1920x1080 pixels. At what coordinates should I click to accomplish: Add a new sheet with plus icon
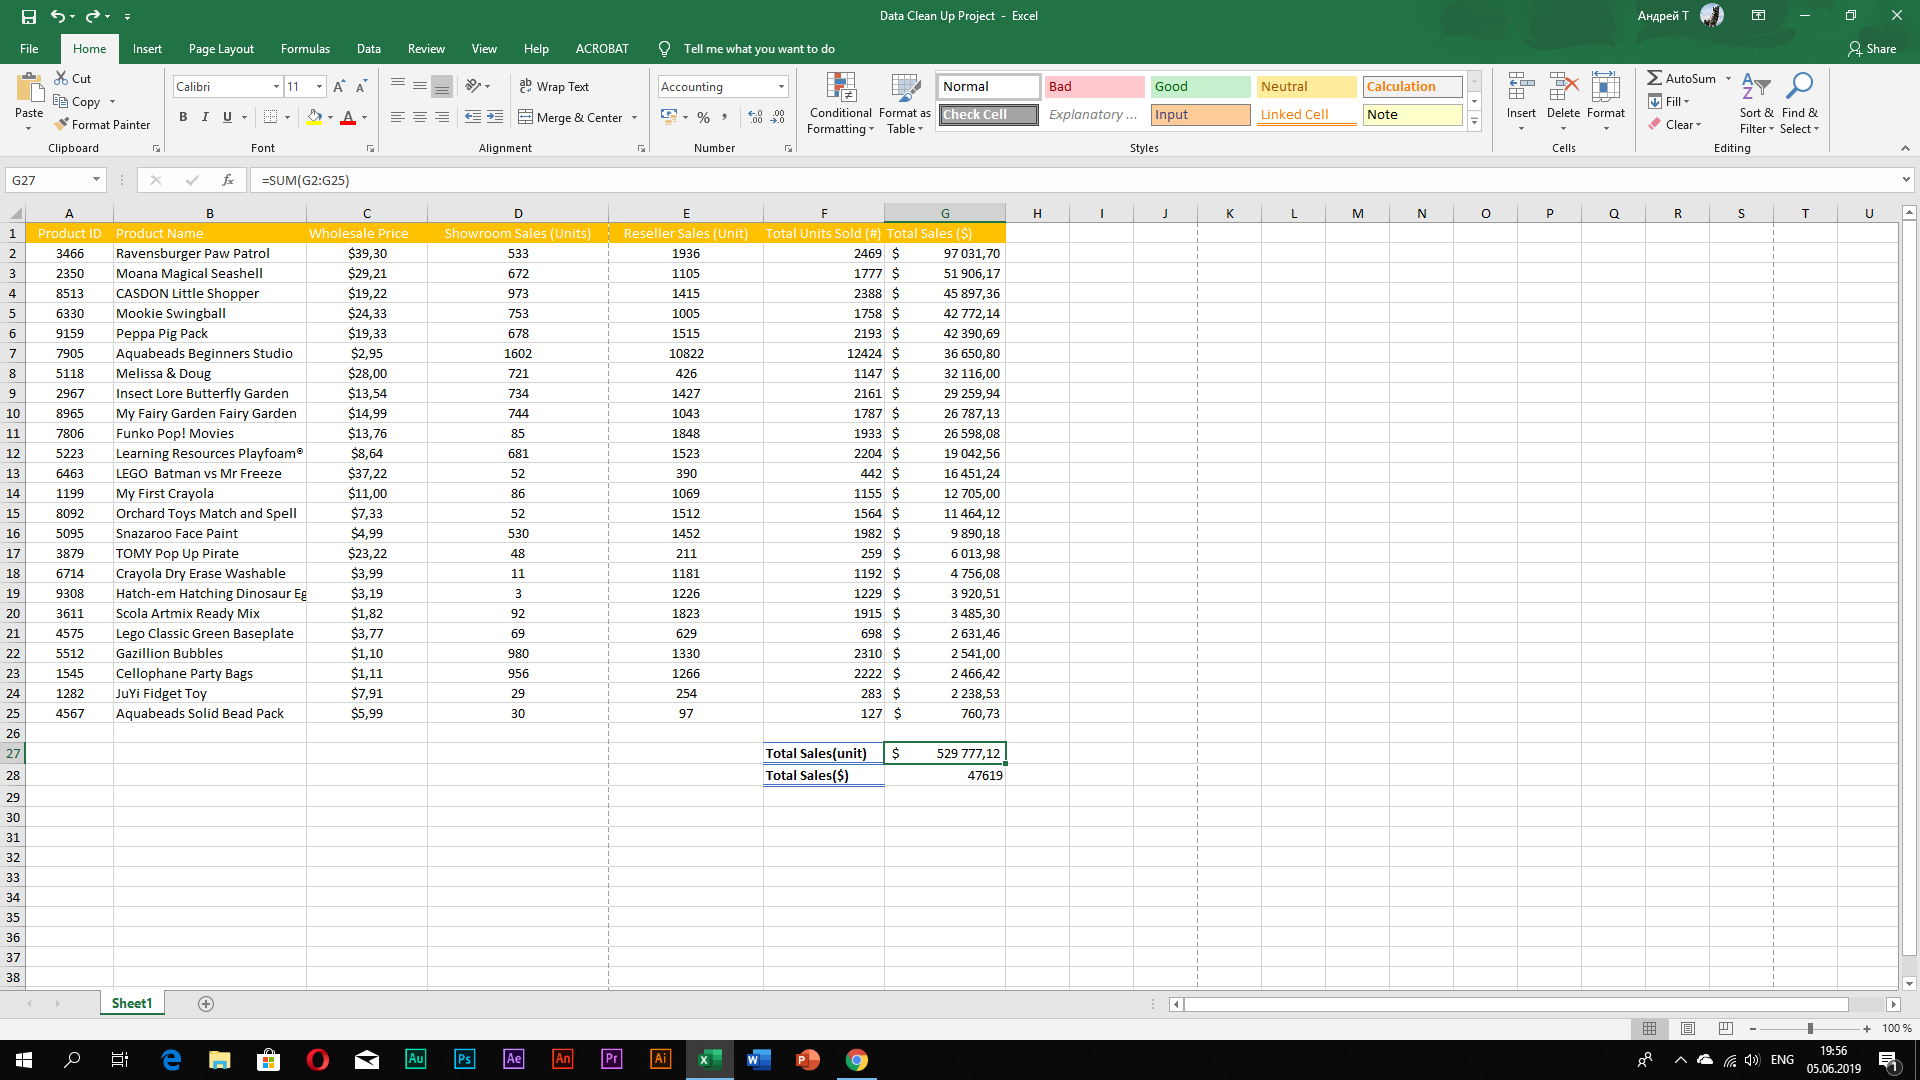point(206,1004)
